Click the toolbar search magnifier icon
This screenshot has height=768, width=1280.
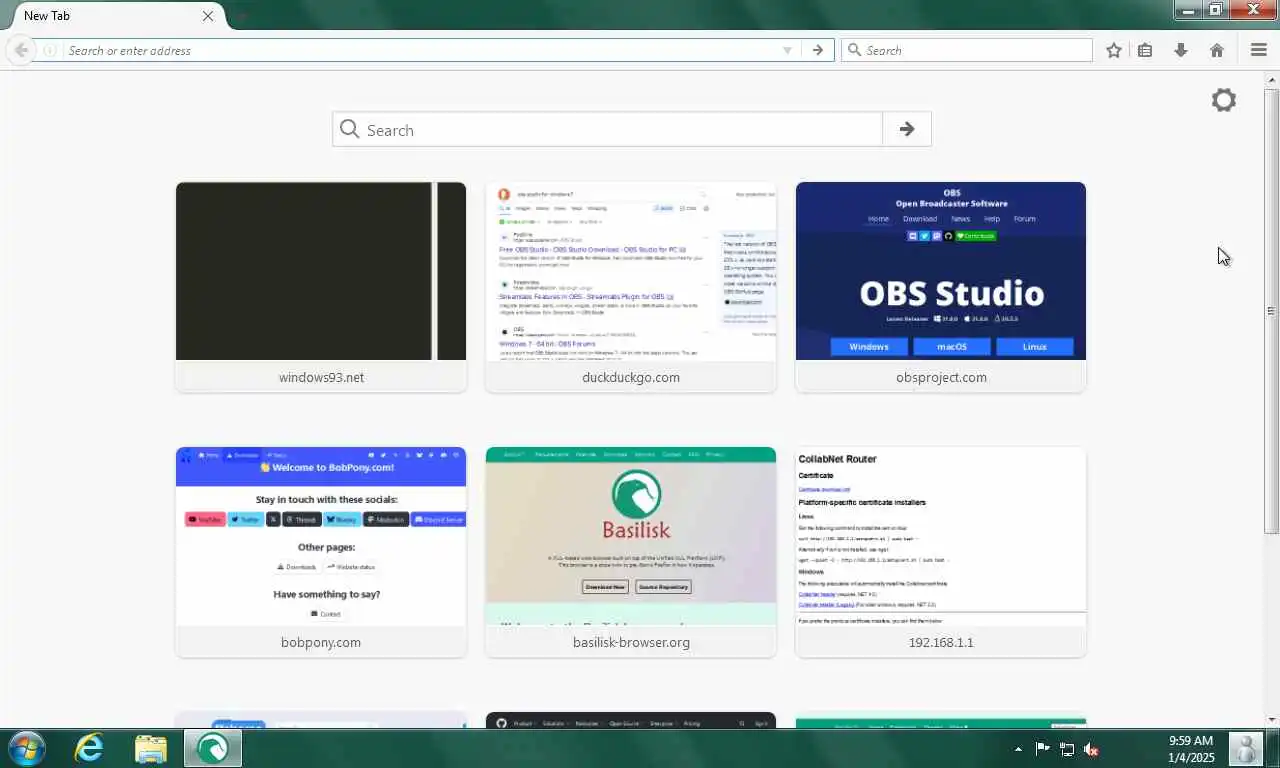(854, 50)
